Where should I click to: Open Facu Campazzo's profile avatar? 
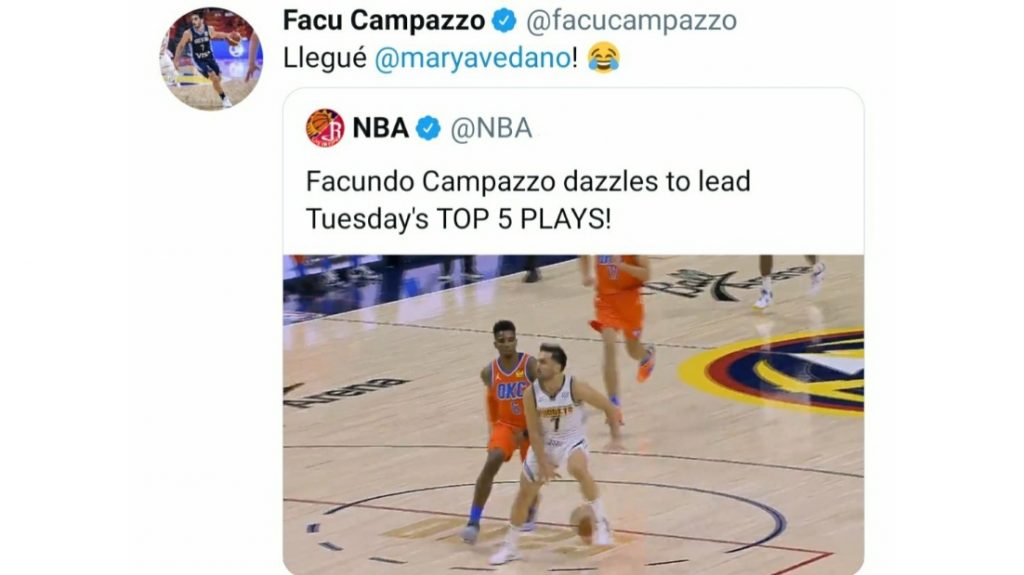[211, 58]
